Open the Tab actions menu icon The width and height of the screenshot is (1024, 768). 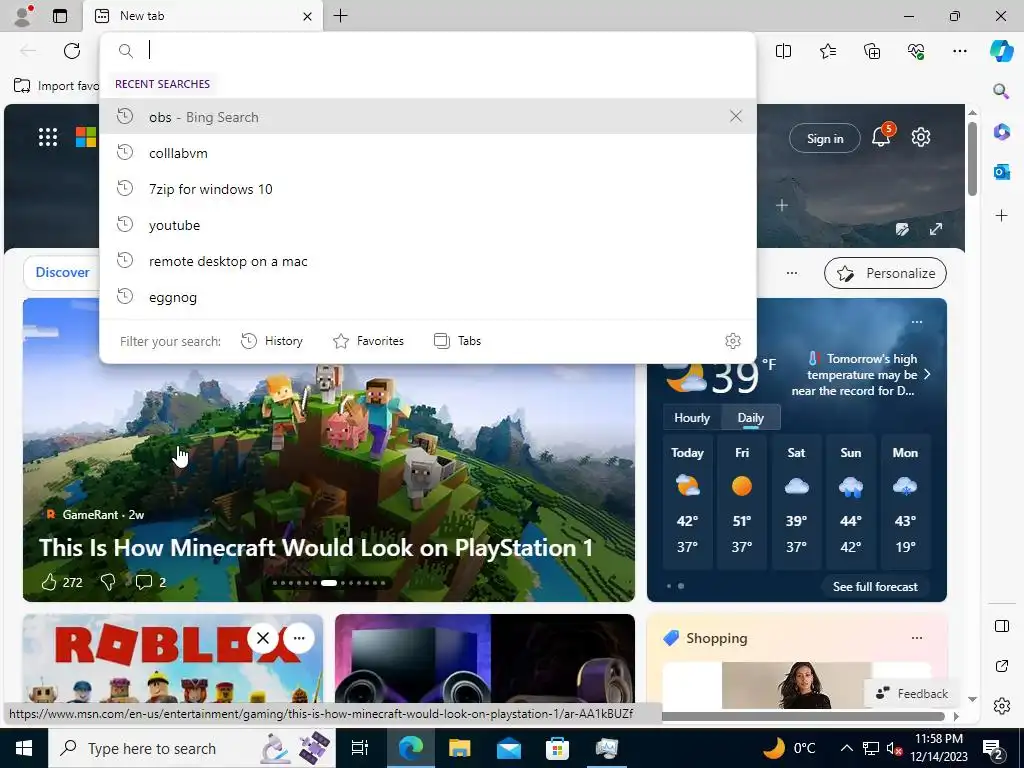pos(60,16)
